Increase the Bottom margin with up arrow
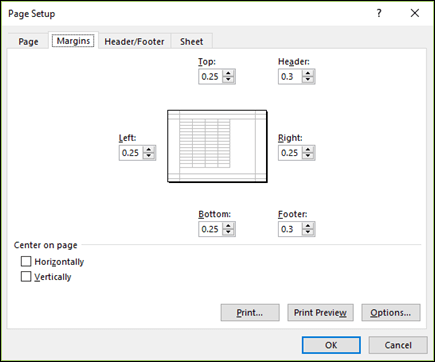This screenshot has height=362, width=435. pyautogui.click(x=228, y=226)
